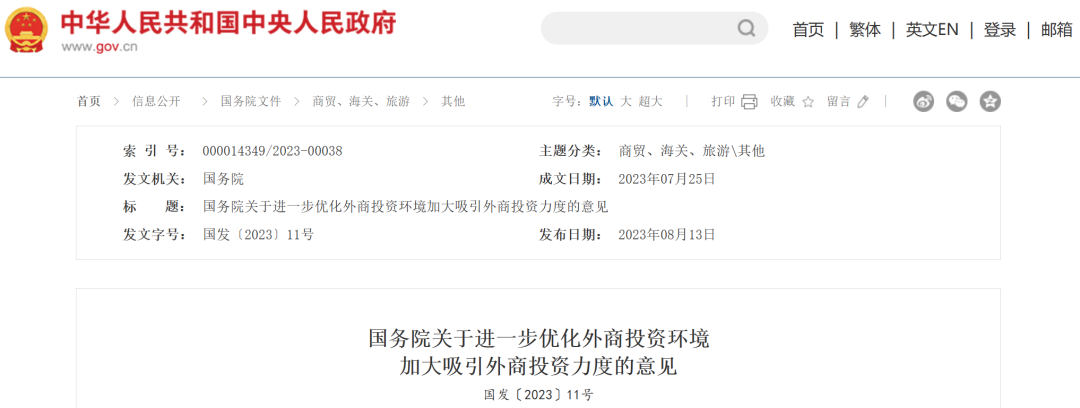Click the 字号 font size label

click(568, 101)
